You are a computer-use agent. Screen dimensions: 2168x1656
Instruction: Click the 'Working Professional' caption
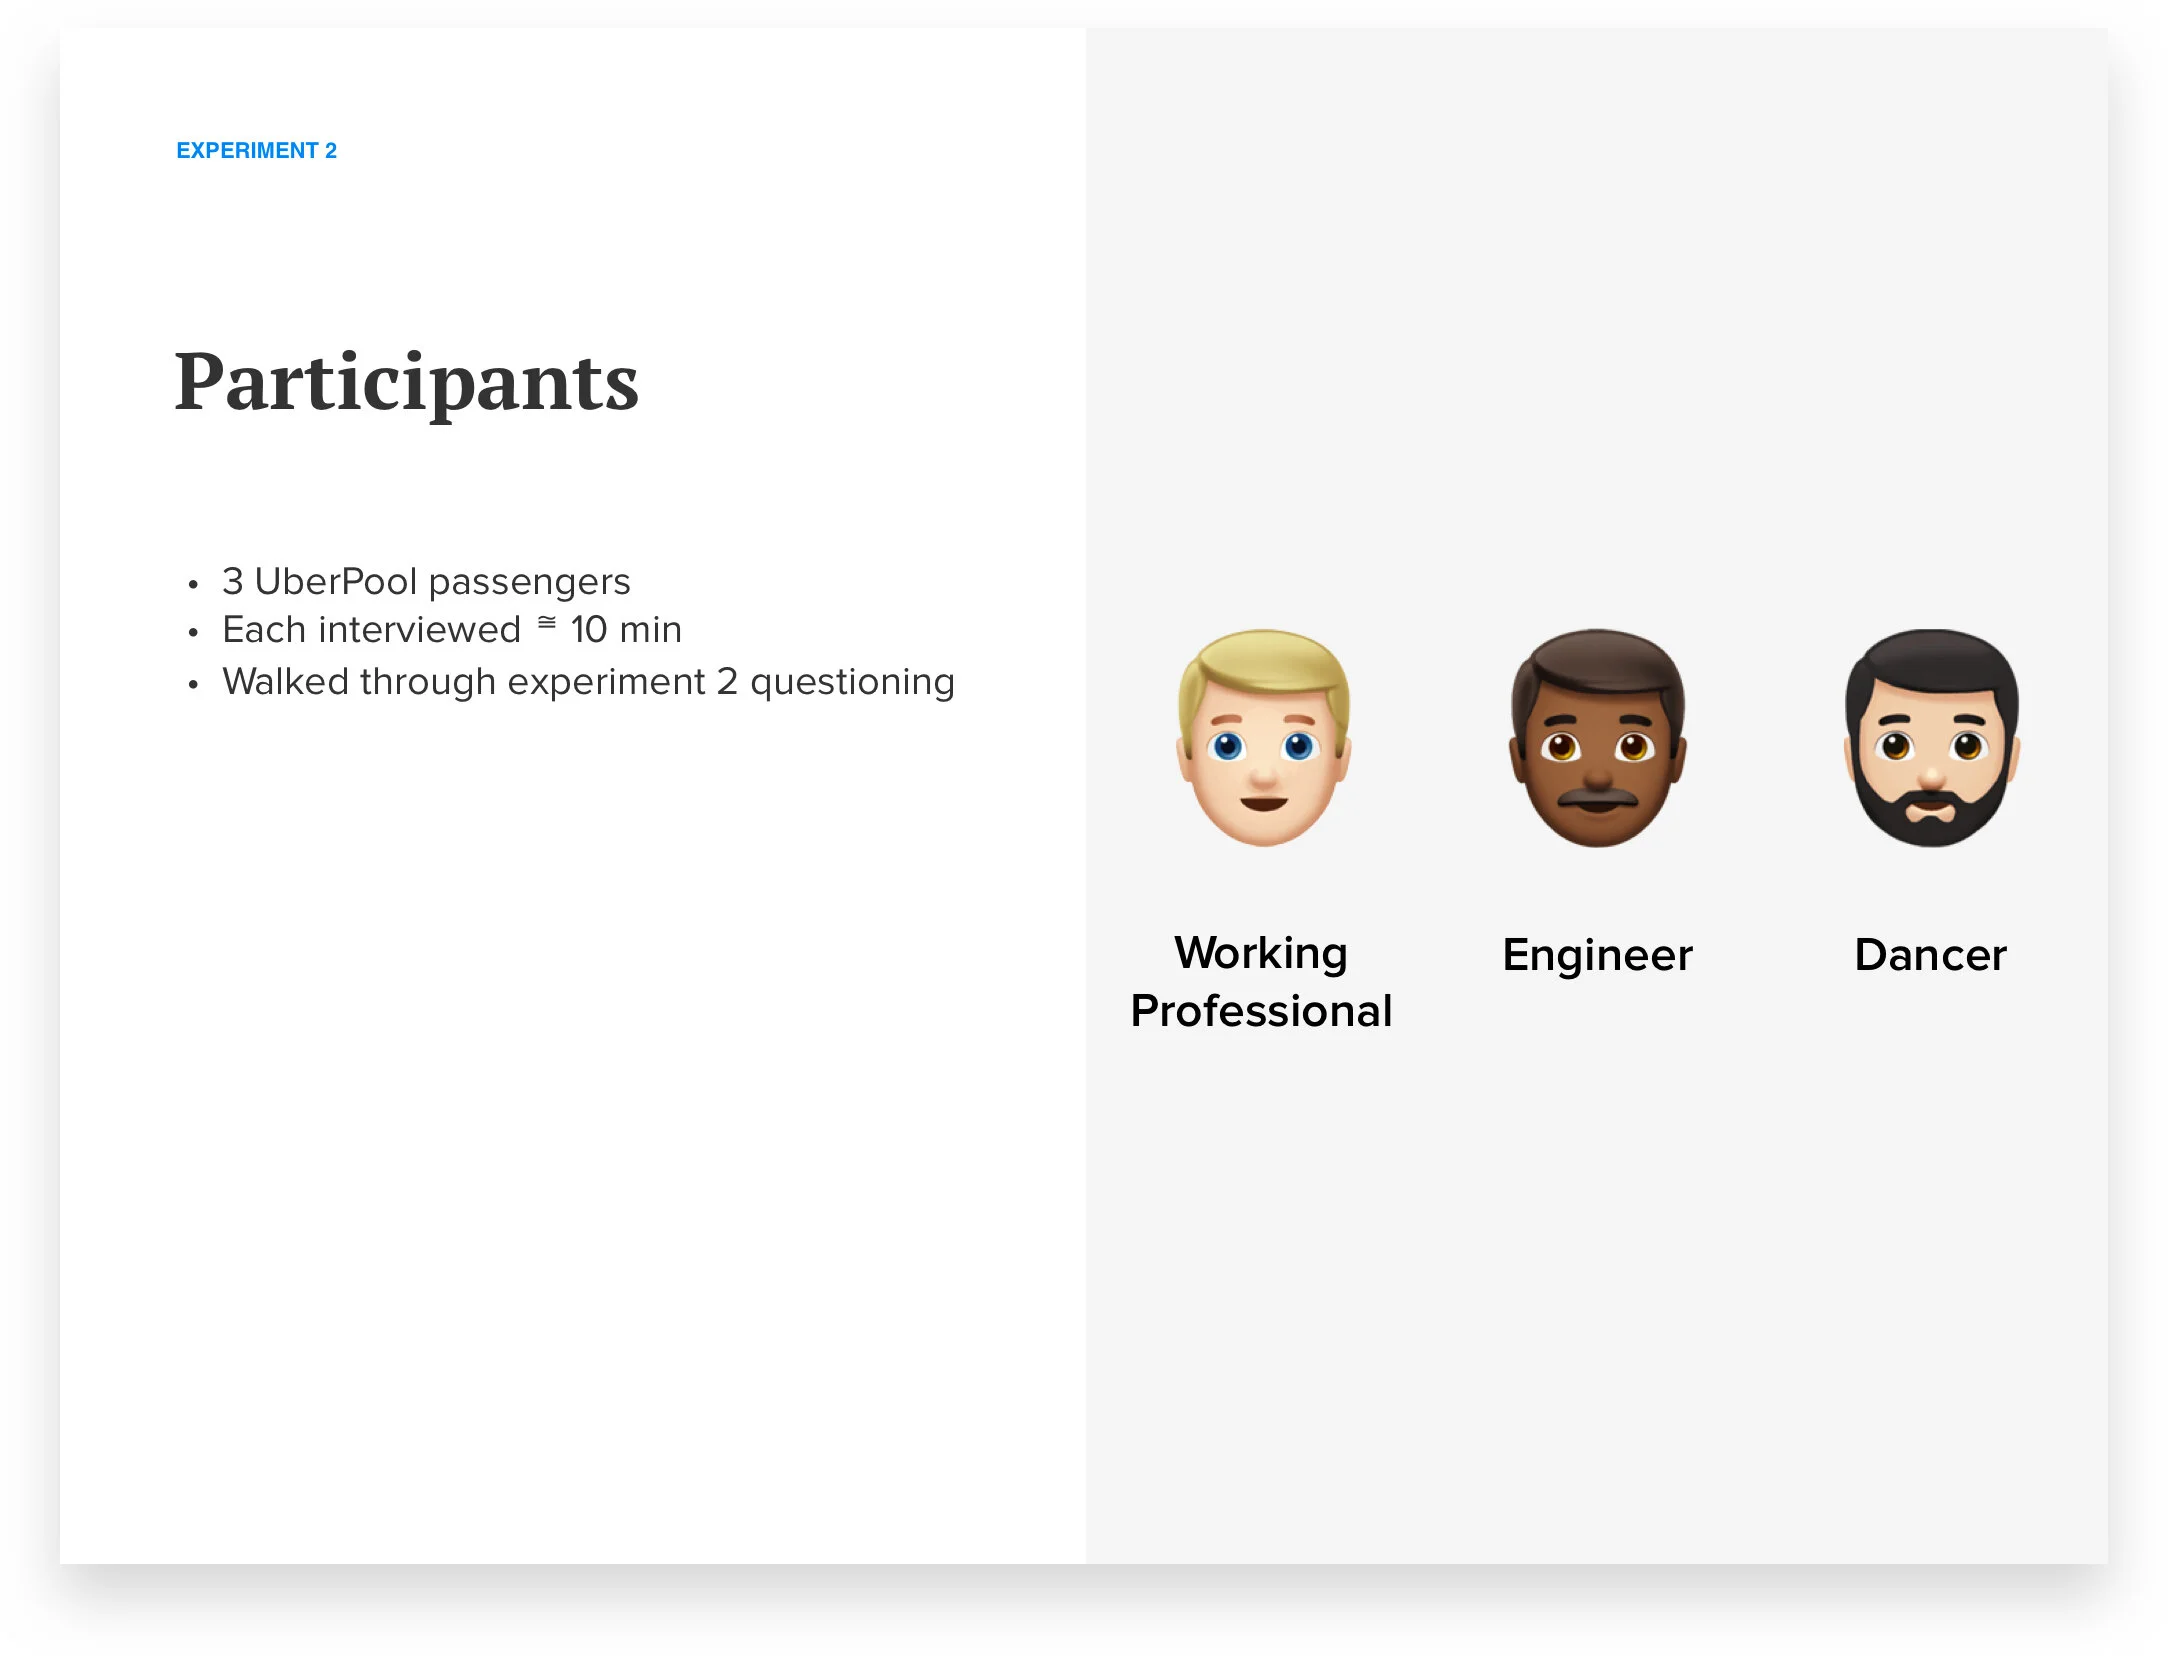[1261, 982]
